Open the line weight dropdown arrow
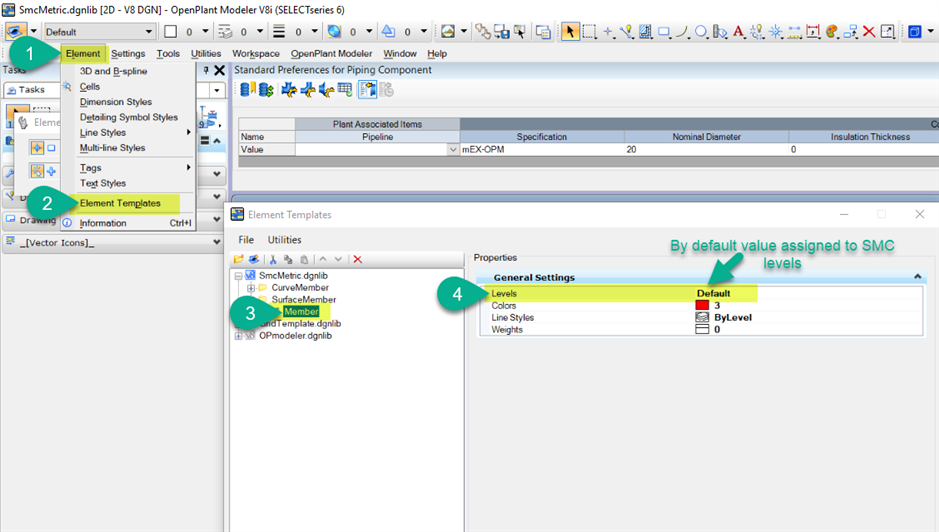 pyautogui.click(x=315, y=32)
